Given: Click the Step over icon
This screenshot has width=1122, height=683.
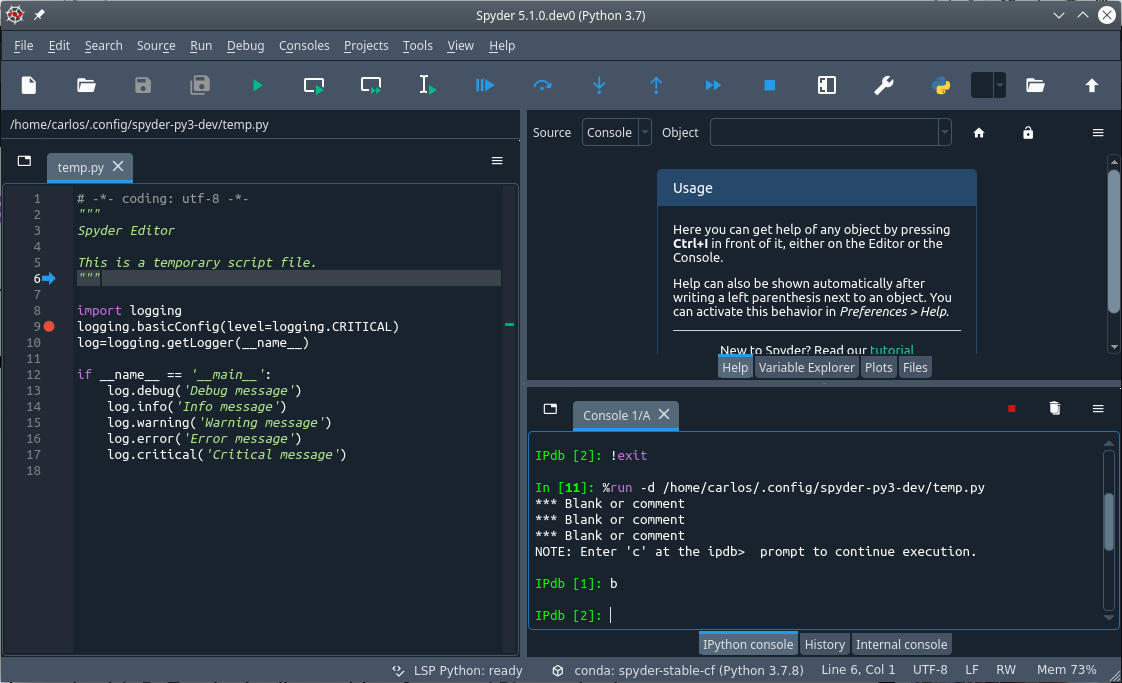Looking at the screenshot, I should [x=542, y=86].
